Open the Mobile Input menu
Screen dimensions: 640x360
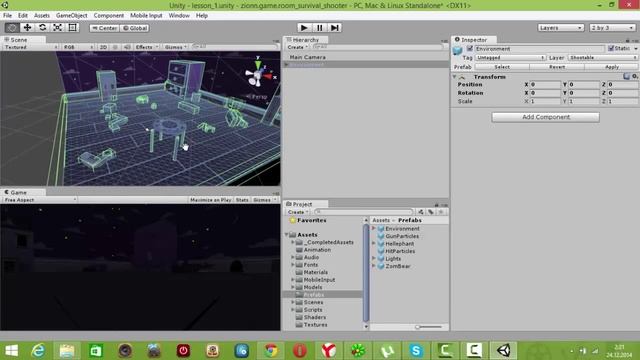click(x=146, y=16)
